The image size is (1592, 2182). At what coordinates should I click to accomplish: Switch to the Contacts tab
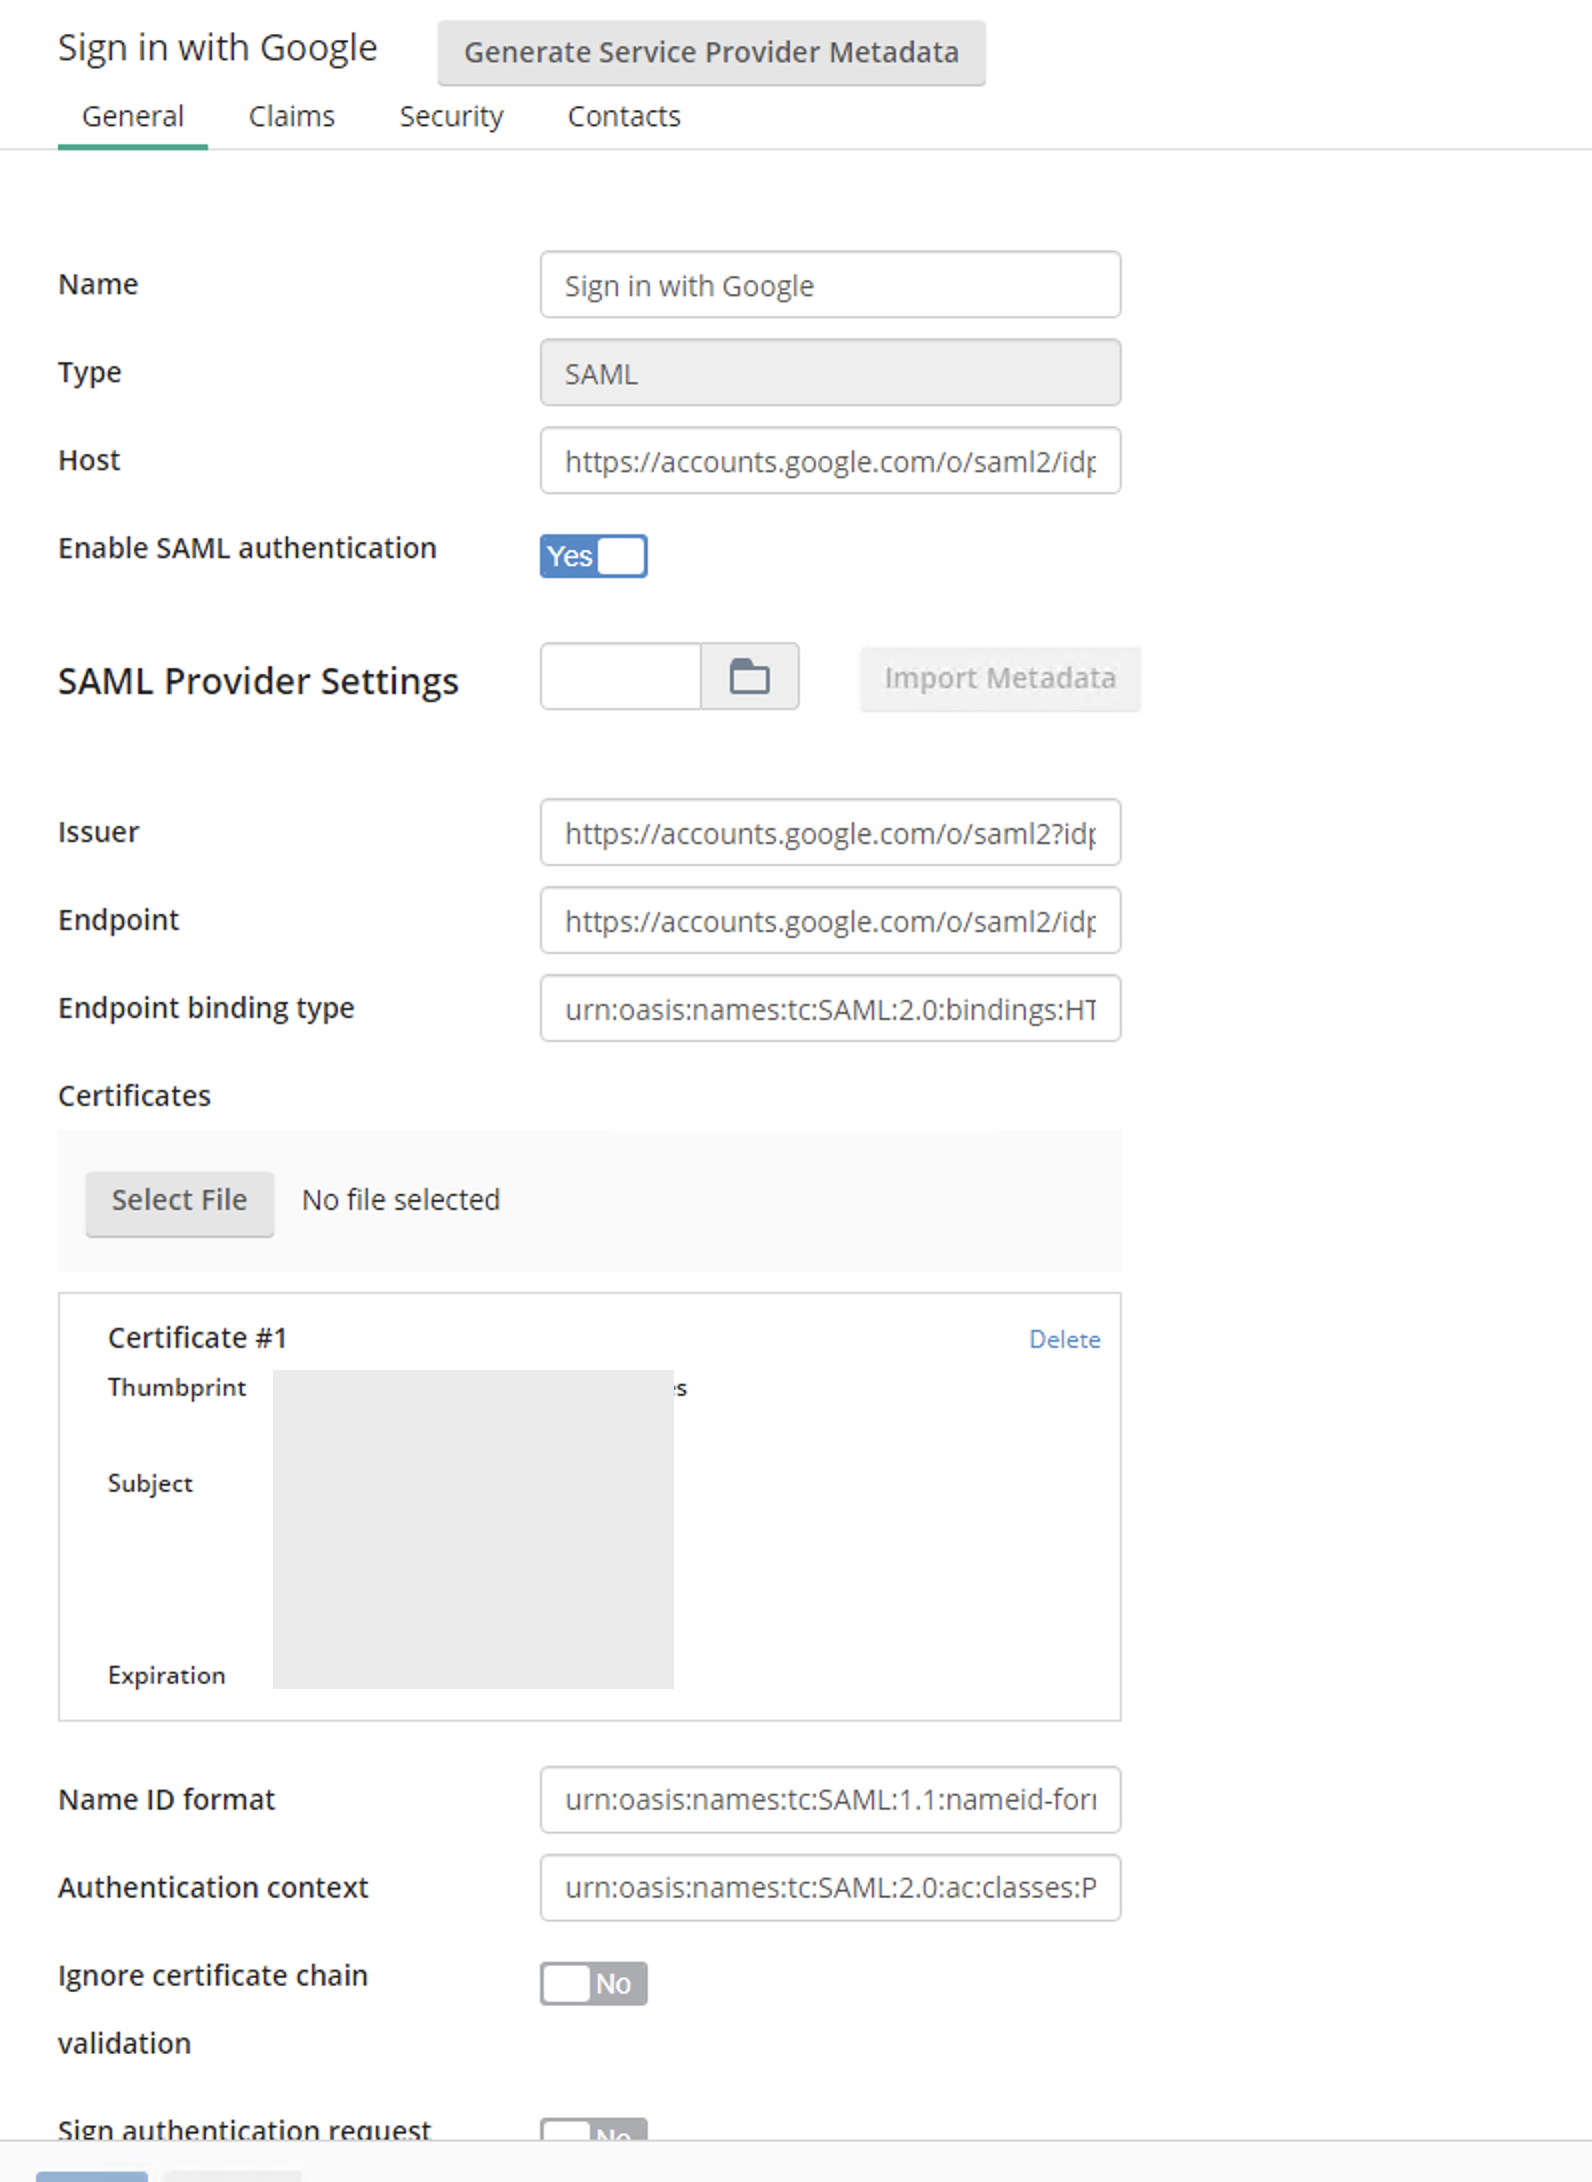[x=624, y=117]
